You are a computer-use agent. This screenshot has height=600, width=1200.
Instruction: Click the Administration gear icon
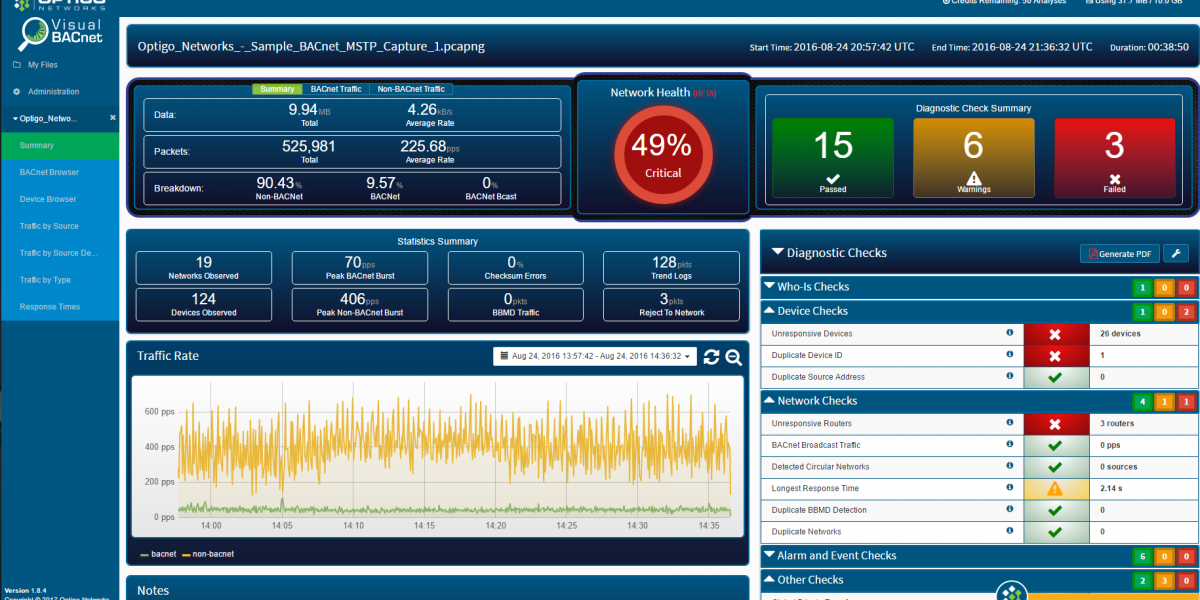point(16,91)
